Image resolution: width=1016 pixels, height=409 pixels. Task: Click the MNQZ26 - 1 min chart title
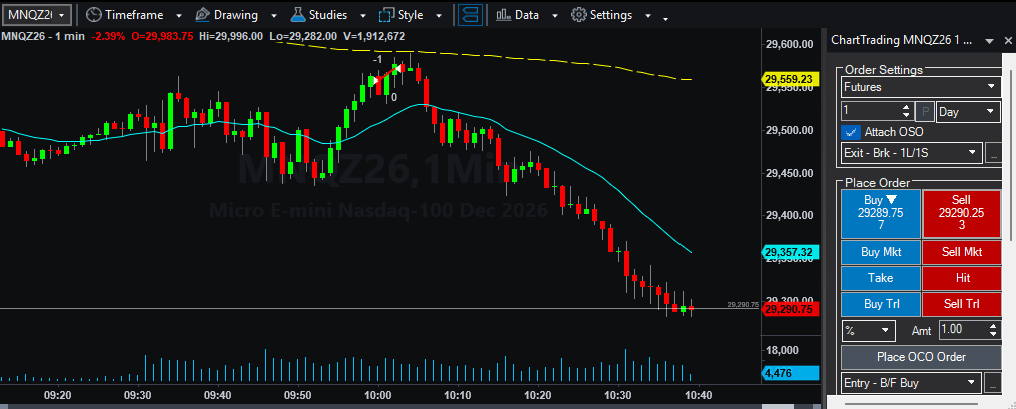pos(43,36)
